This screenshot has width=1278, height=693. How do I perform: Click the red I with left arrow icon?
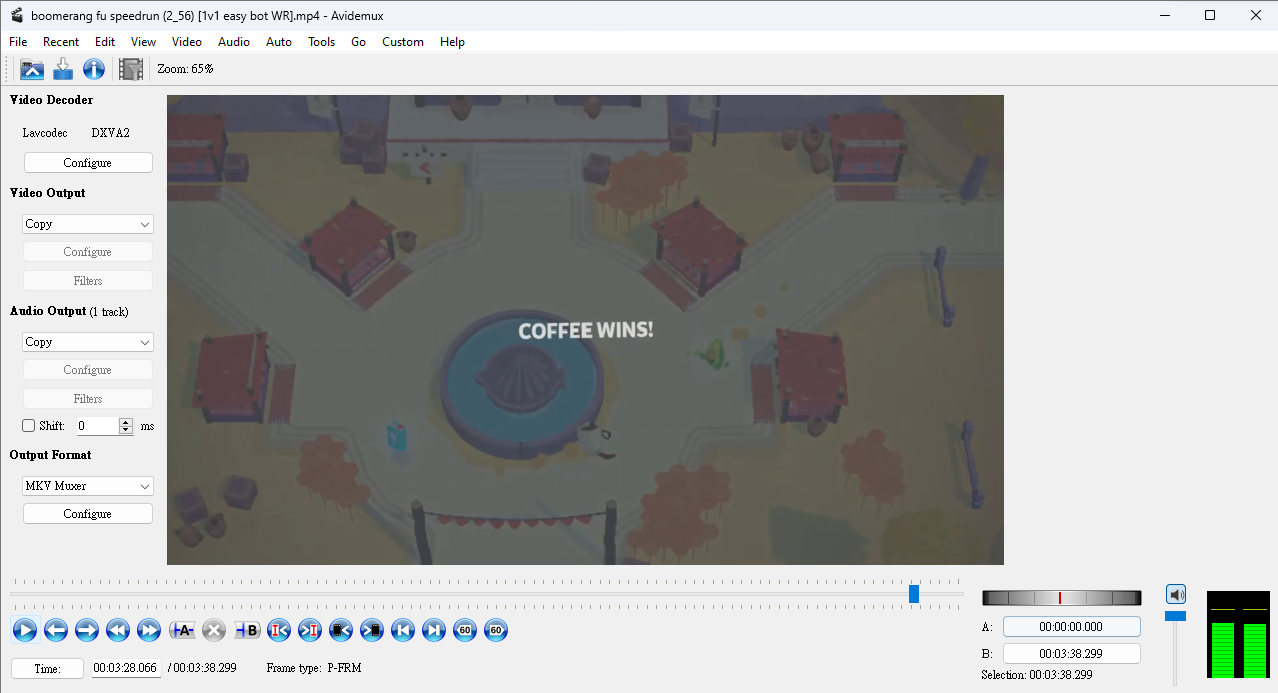pos(279,630)
